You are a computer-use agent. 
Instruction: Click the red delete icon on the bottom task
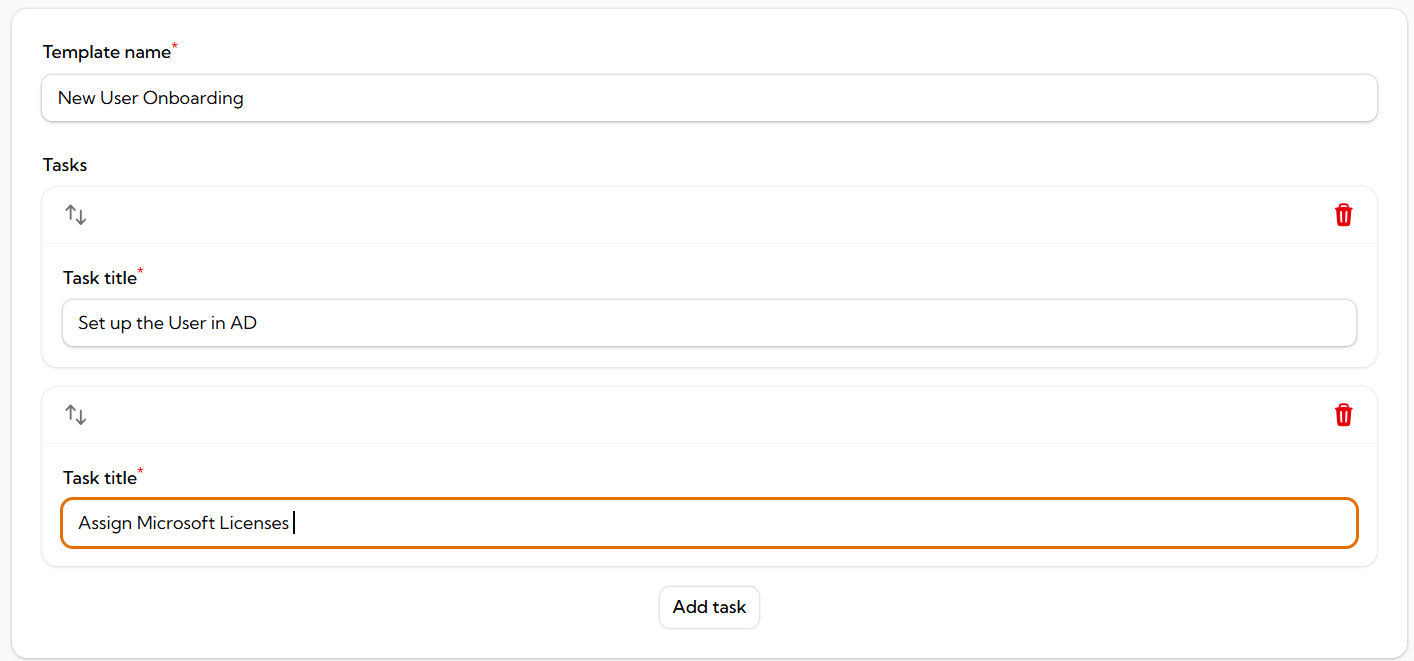pyautogui.click(x=1344, y=414)
